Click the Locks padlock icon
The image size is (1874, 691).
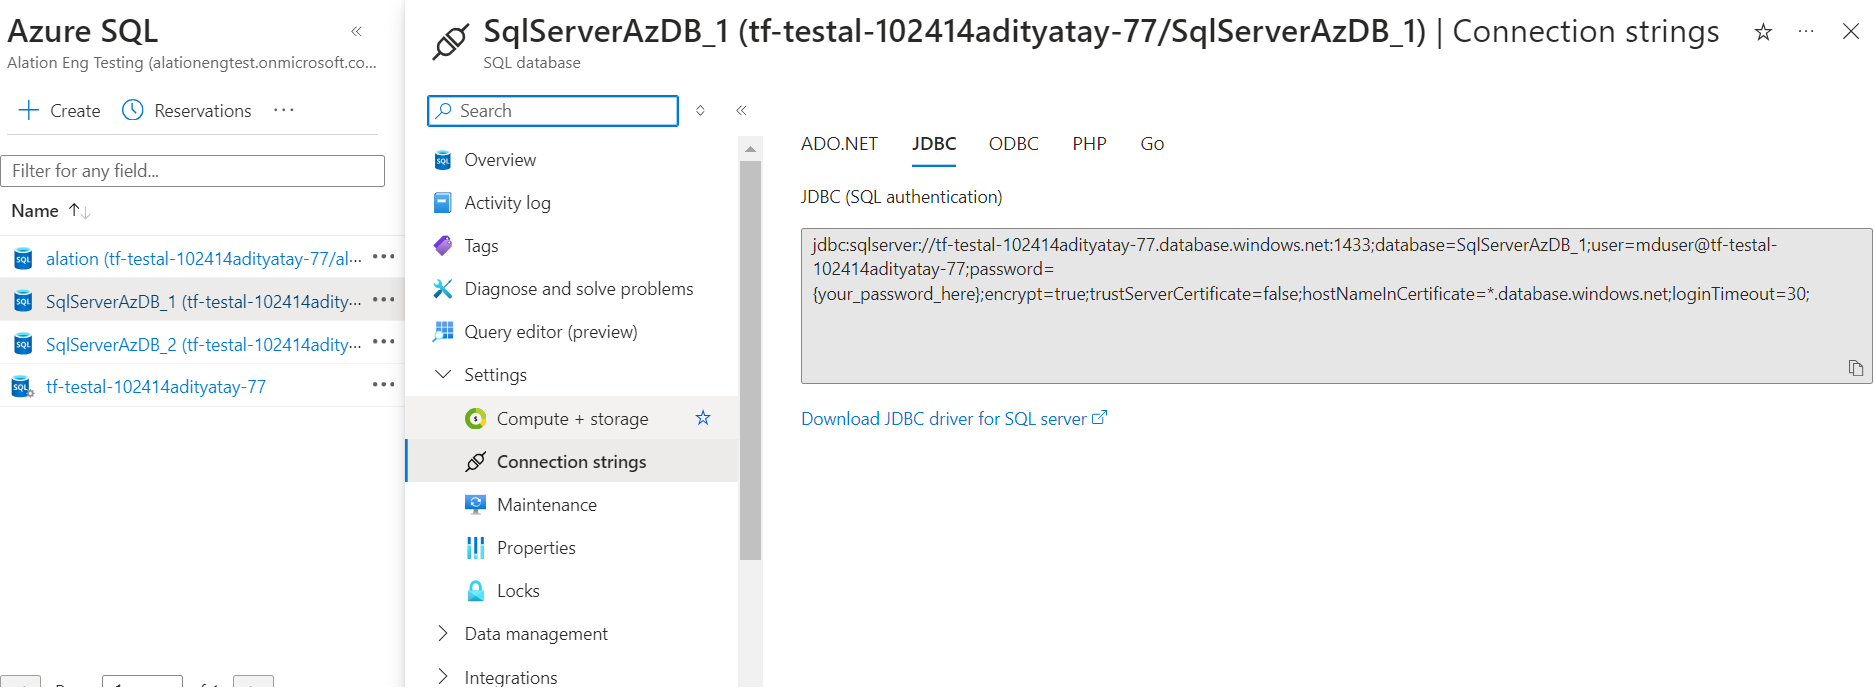pyautogui.click(x=476, y=591)
